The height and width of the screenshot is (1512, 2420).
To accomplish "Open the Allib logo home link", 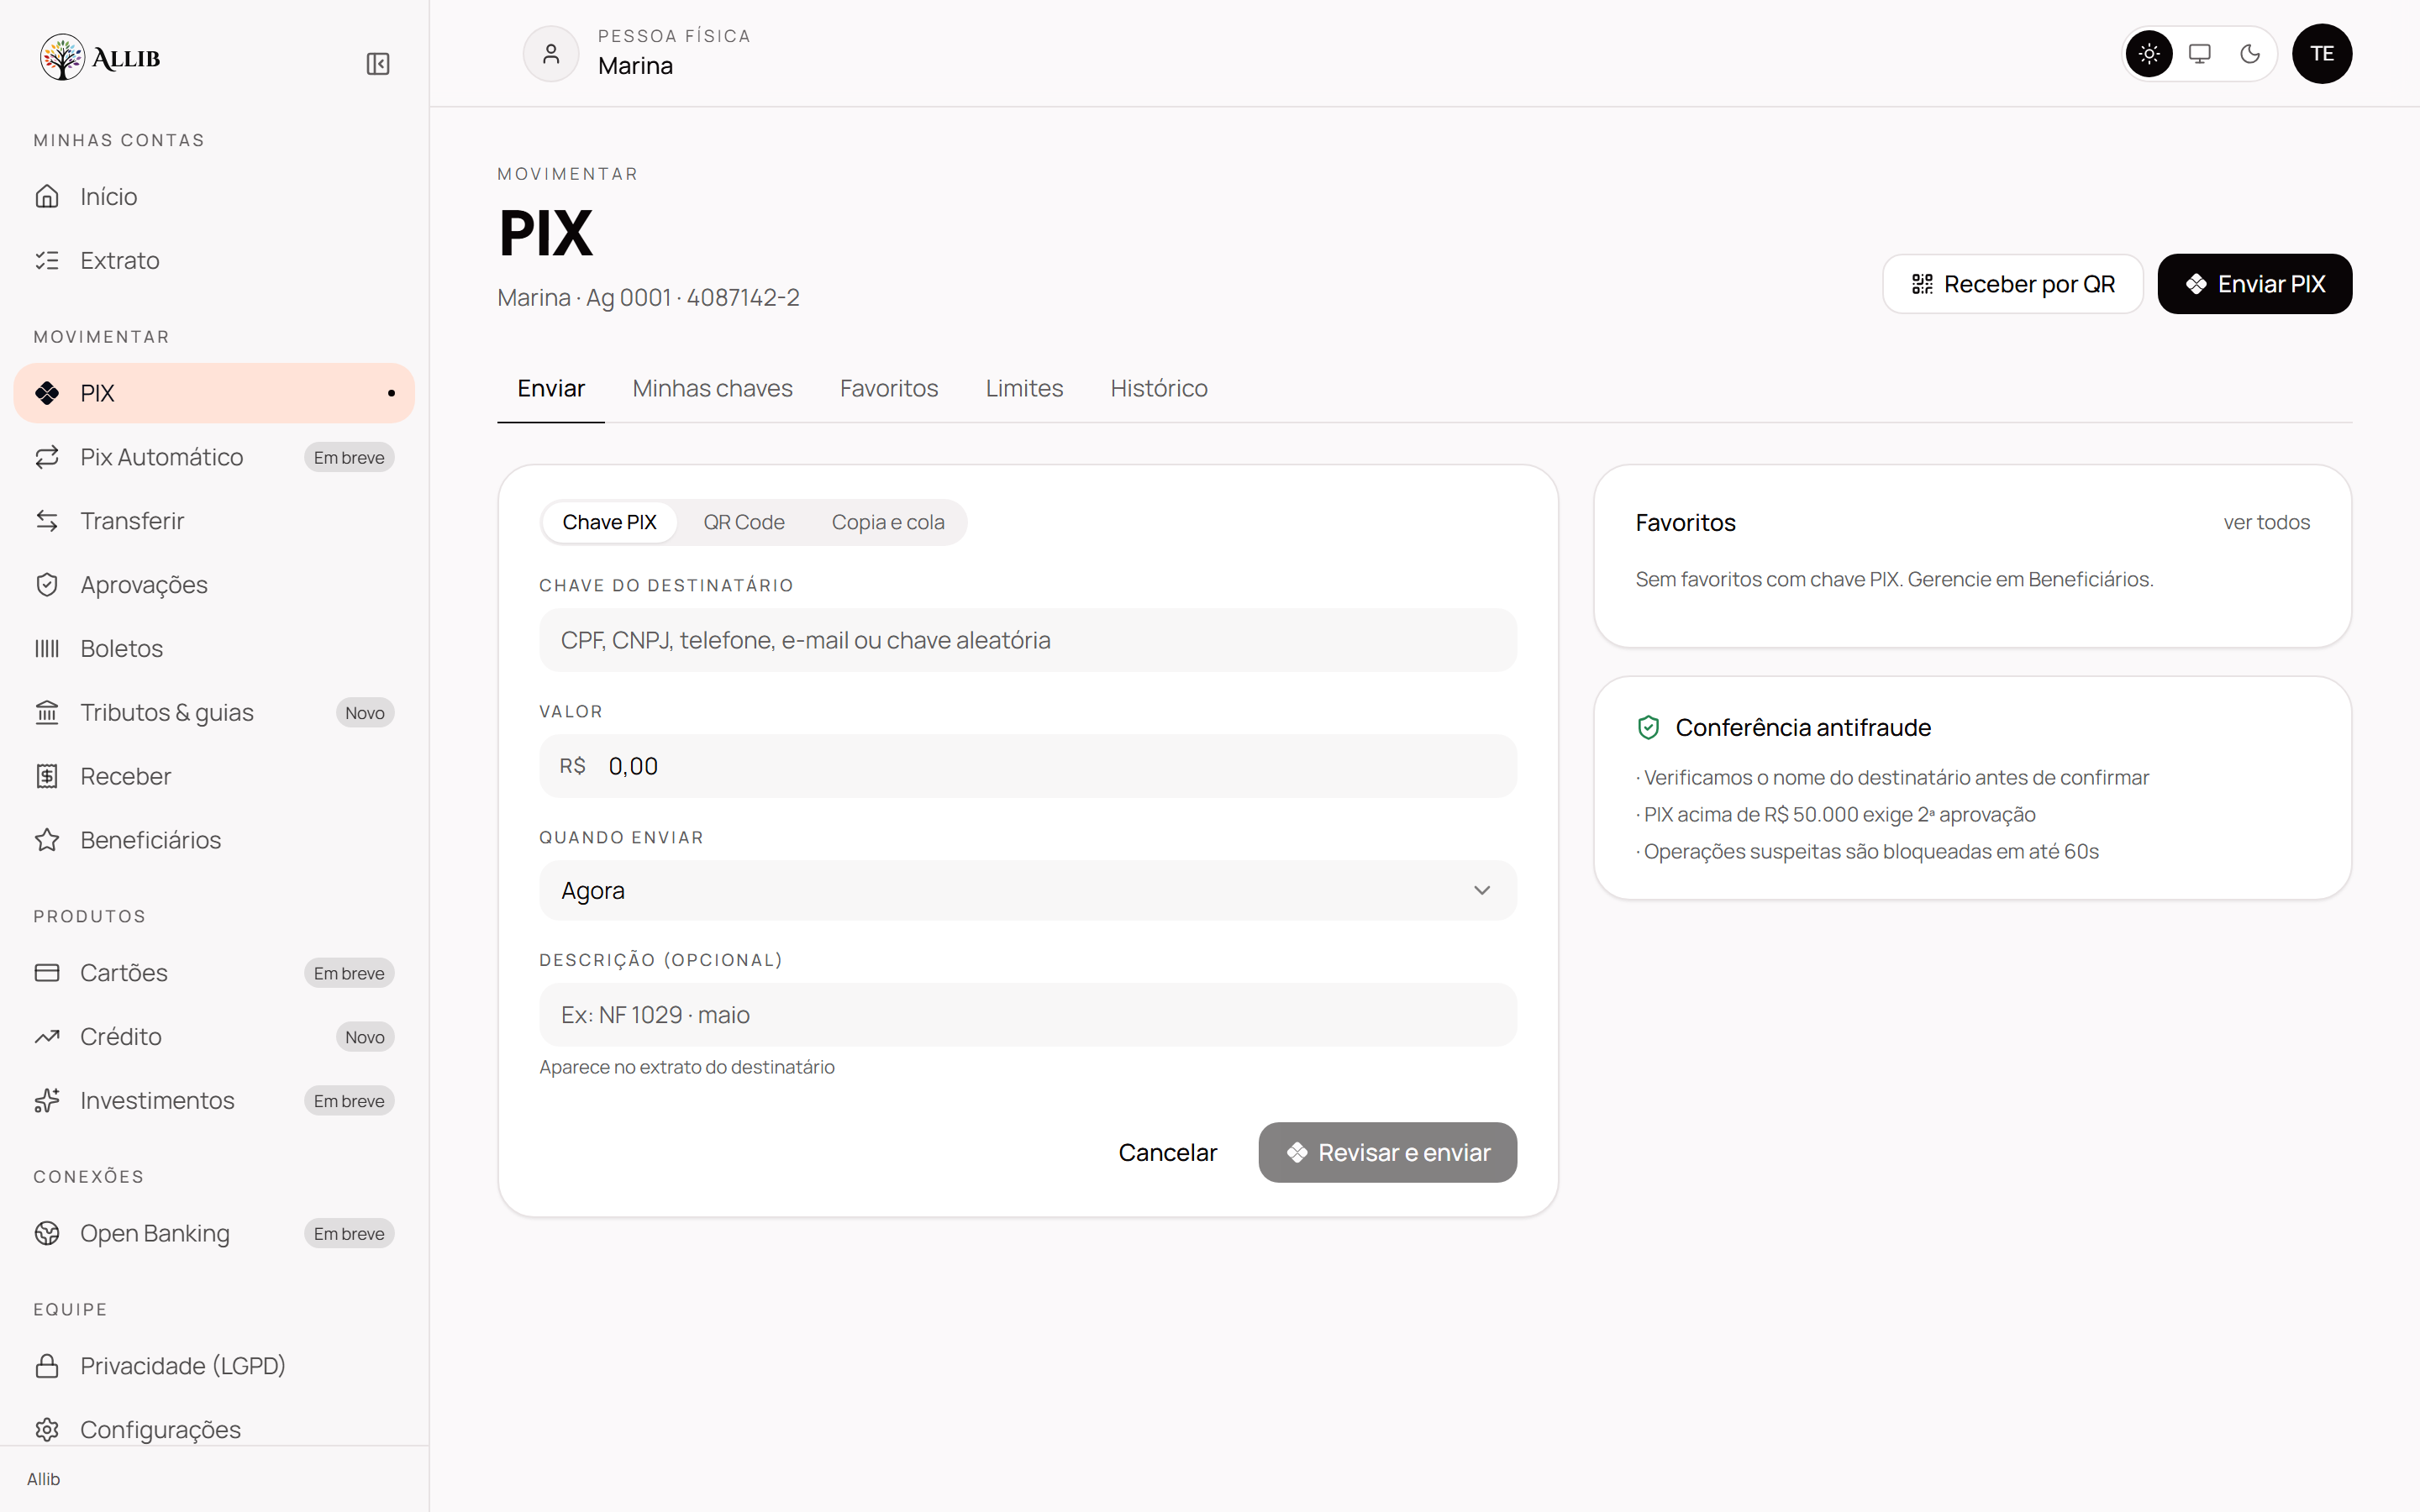I will click(100, 58).
